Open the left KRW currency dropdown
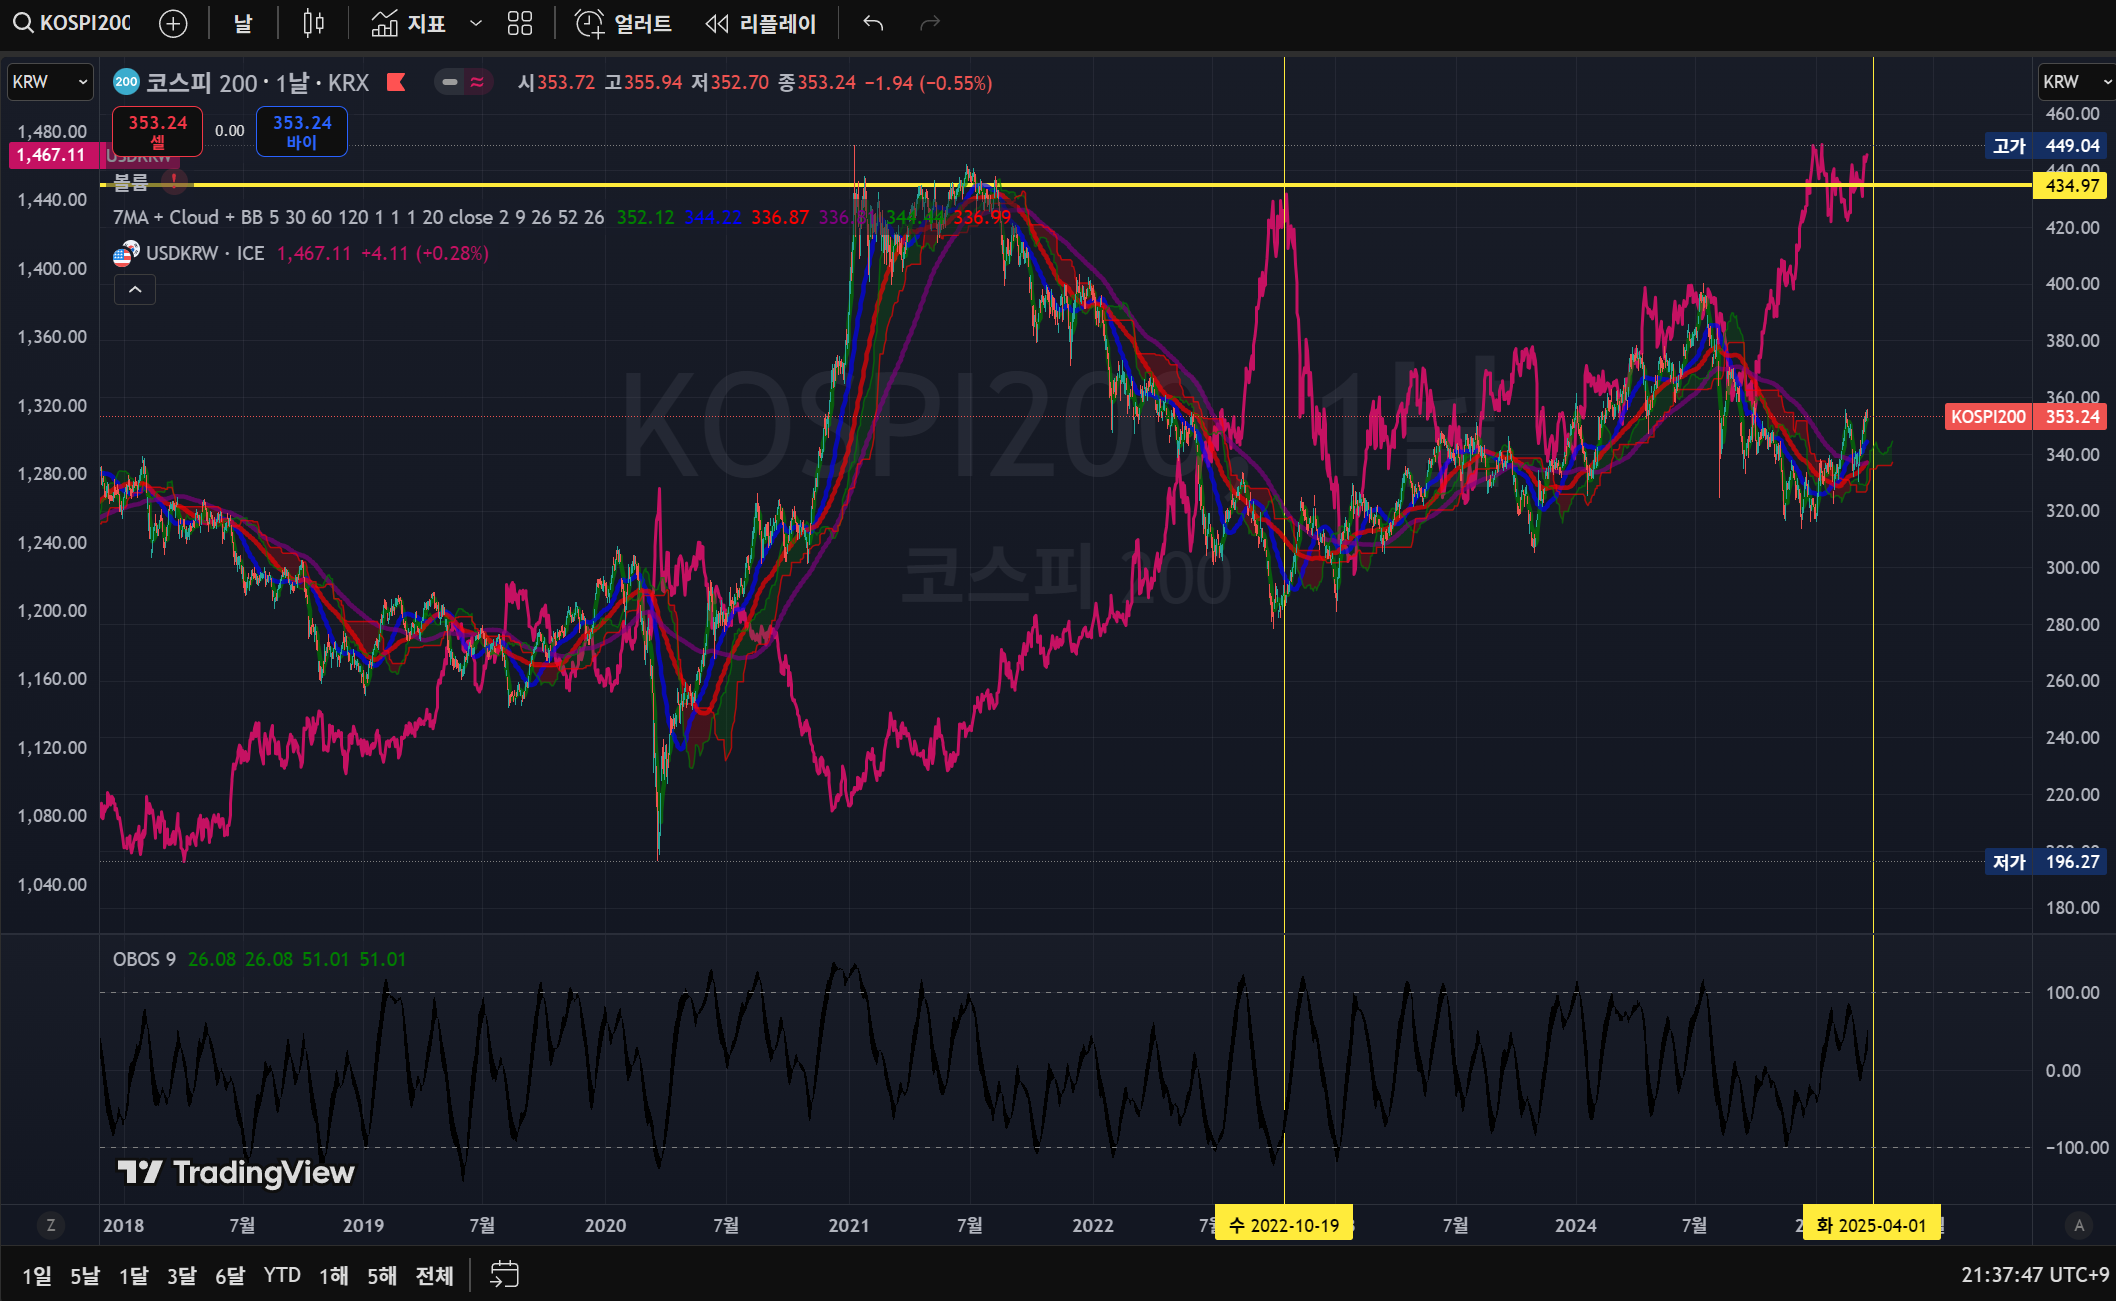Image resolution: width=2116 pixels, height=1301 pixels. [50, 82]
